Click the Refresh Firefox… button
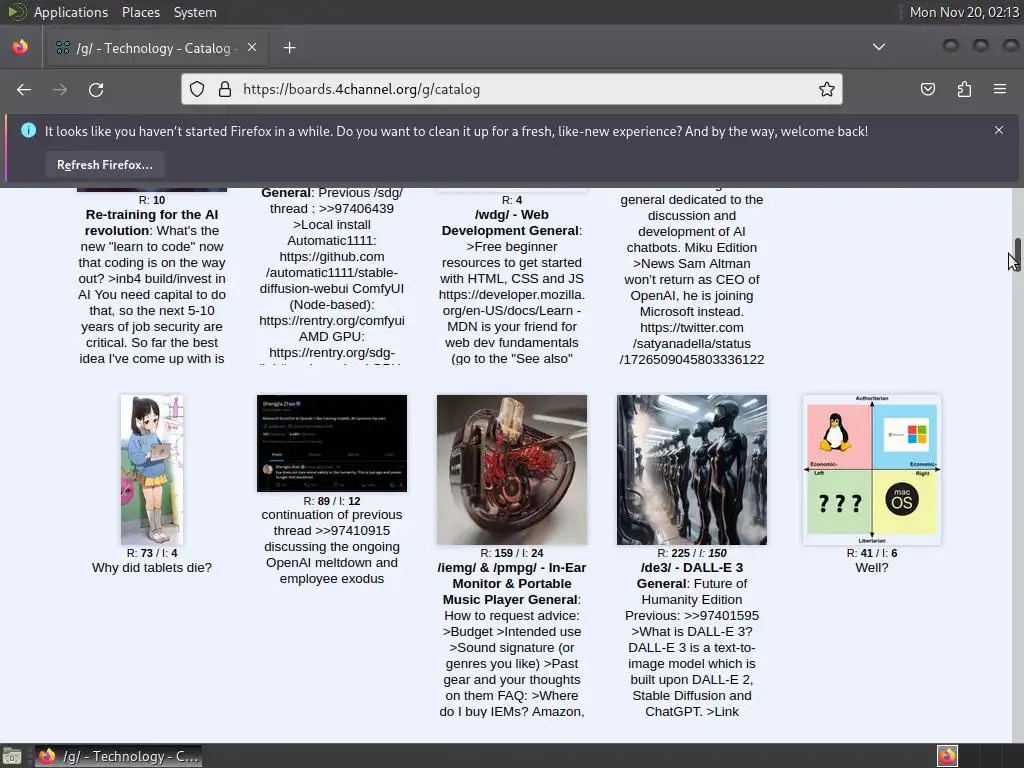 tap(105, 165)
